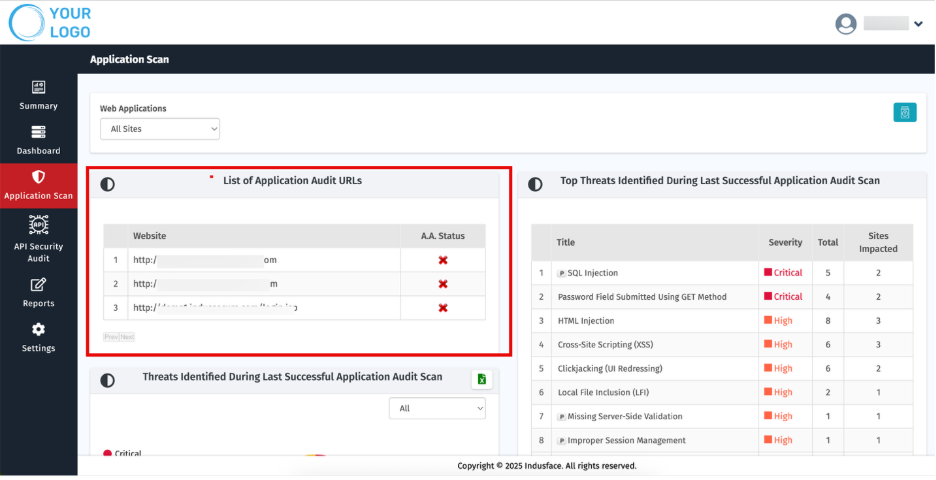Open the All Sites web applications dropdown
The width and height of the screenshot is (936, 480).
pyautogui.click(x=160, y=129)
